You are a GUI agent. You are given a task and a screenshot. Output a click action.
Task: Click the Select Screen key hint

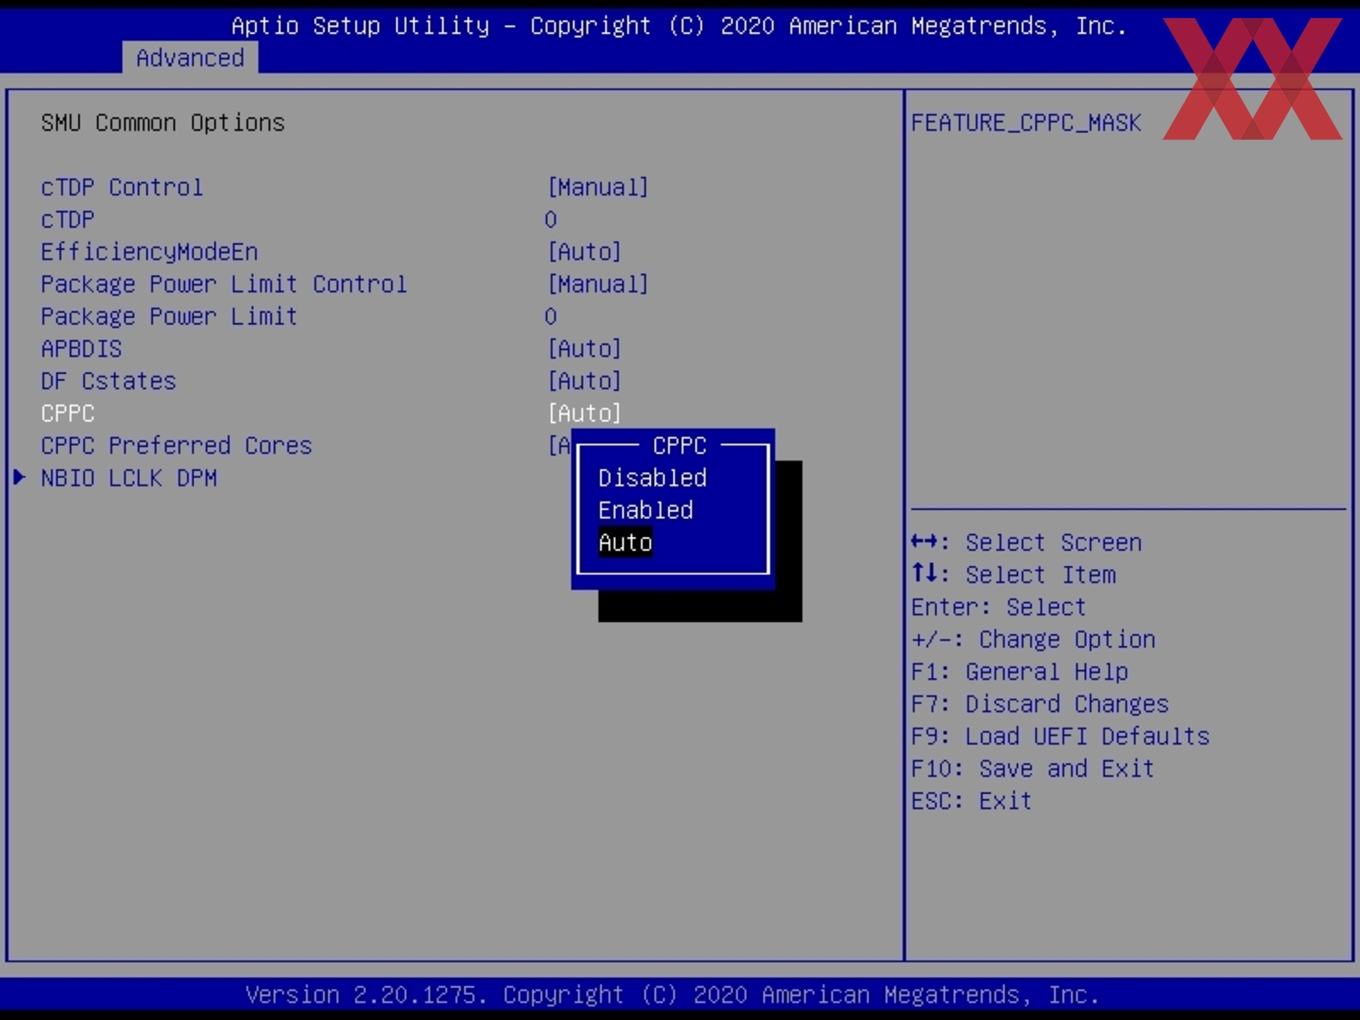[1026, 542]
